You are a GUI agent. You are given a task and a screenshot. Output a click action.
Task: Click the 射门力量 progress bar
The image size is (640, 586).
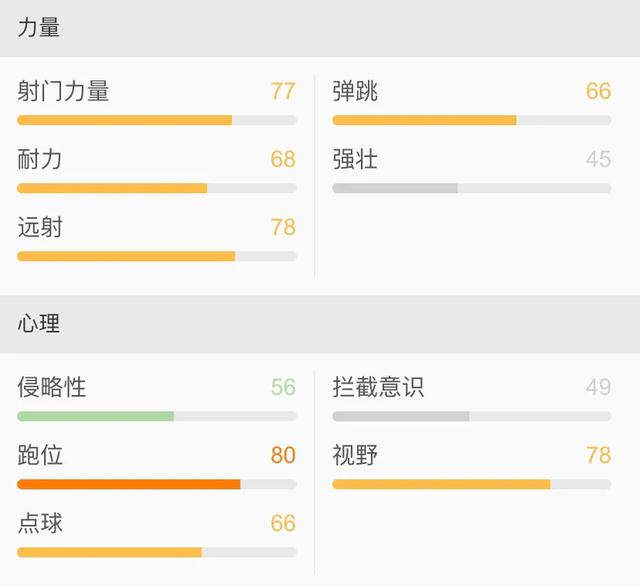156,120
